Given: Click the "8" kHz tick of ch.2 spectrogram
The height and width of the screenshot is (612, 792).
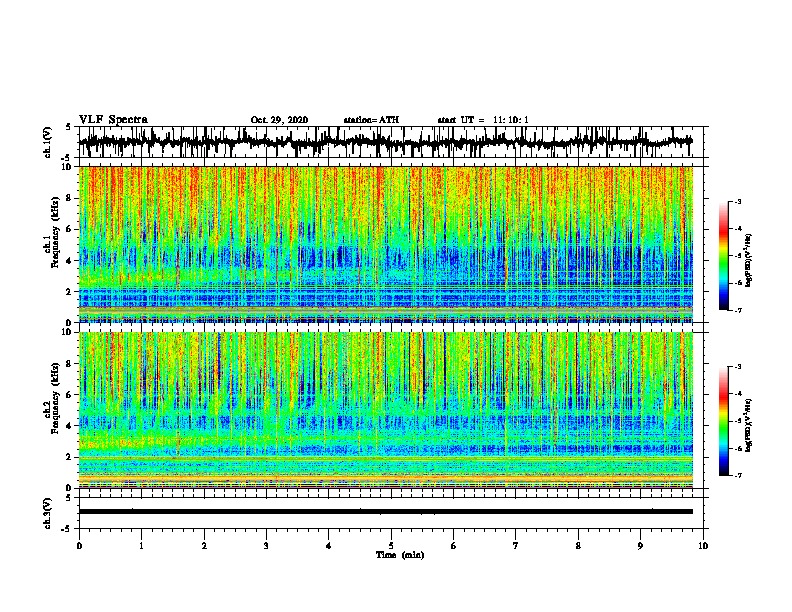Looking at the screenshot, I should 70,364.
